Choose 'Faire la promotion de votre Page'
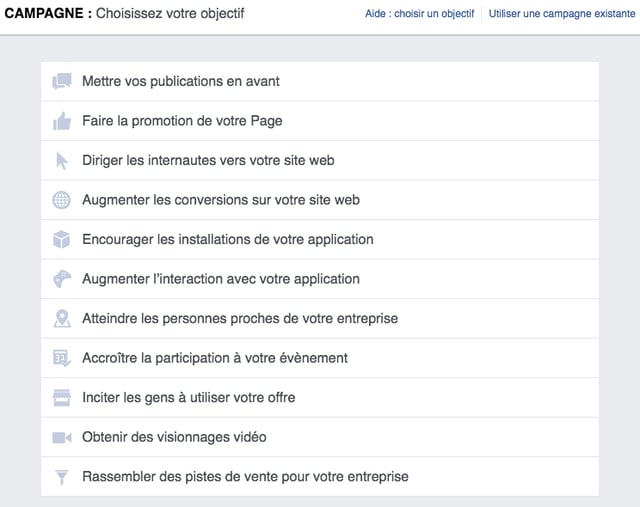This screenshot has width=640, height=507. pyautogui.click(x=182, y=121)
